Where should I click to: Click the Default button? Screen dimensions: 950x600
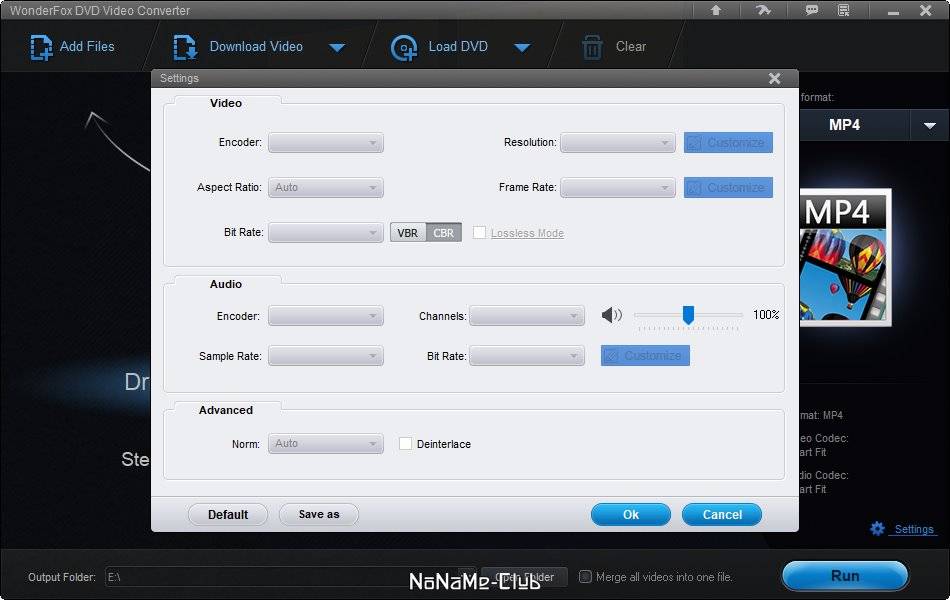[x=228, y=515]
